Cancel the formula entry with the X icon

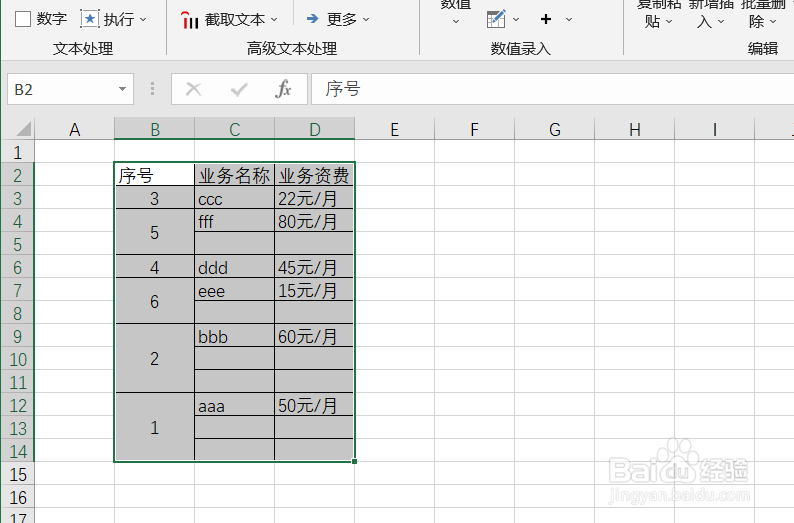click(193, 89)
